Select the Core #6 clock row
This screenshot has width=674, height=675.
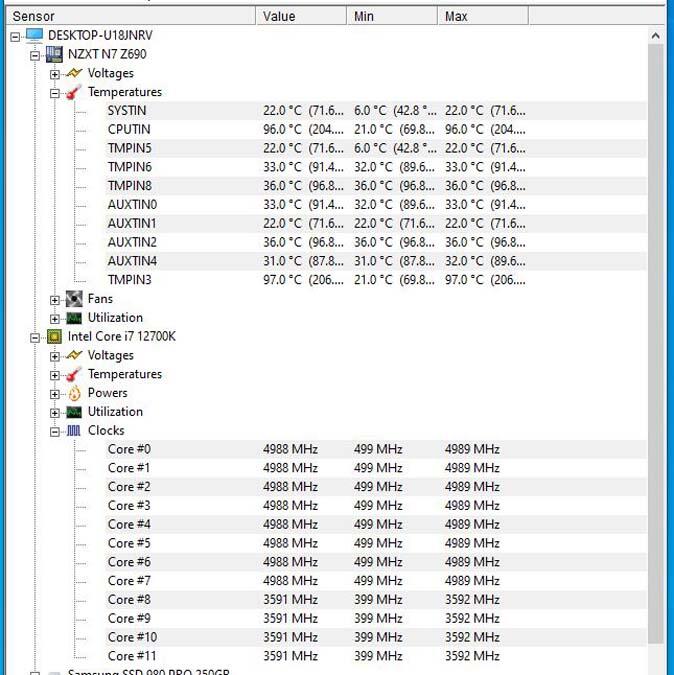(x=376, y=562)
